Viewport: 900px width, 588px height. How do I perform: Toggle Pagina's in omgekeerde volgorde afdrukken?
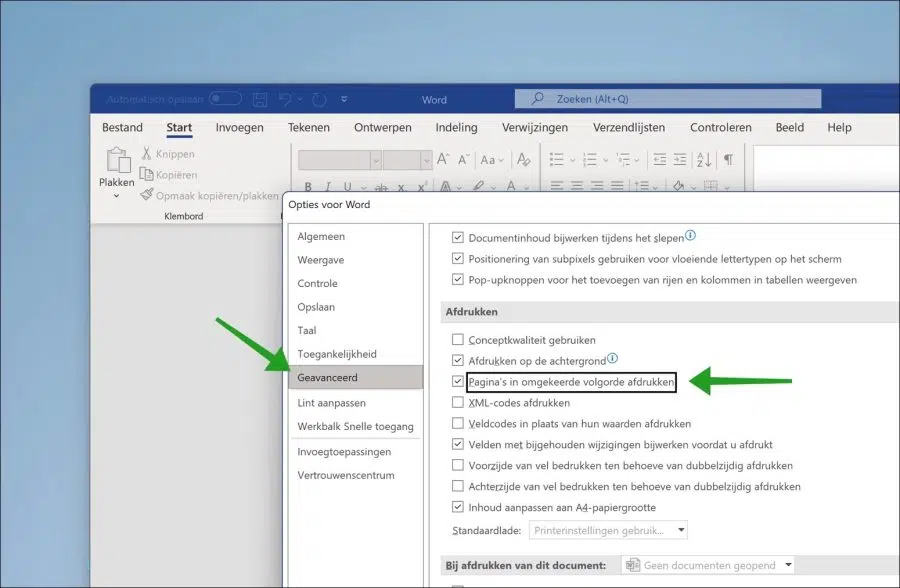point(457,381)
